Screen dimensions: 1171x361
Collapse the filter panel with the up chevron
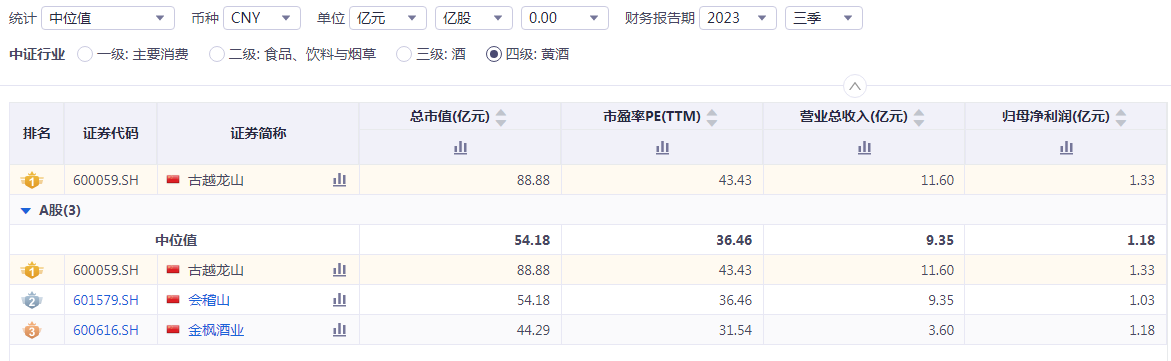coord(855,86)
